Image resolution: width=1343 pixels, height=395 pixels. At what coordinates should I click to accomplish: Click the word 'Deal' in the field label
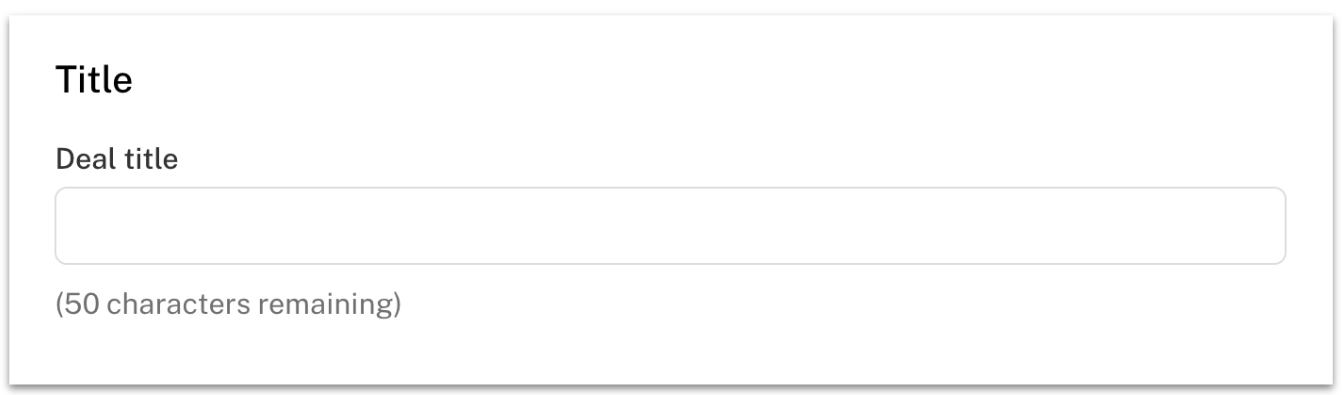(x=81, y=159)
